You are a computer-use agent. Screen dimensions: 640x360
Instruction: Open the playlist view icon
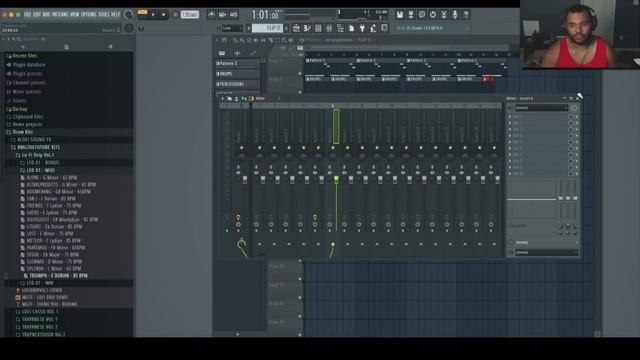pyautogui.click(x=296, y=28)
